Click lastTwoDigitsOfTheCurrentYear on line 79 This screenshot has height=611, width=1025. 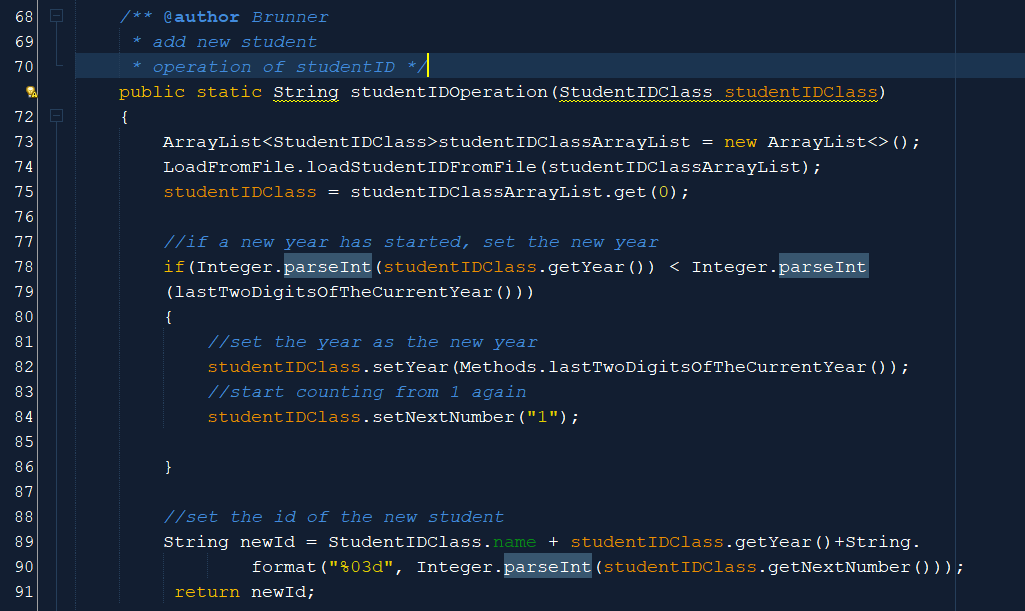pos(333,292)
